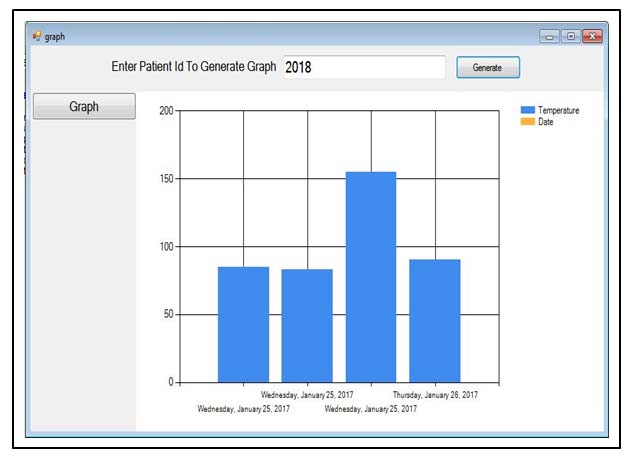Click the tallest bar in the chart
This screenshot has height=461, width=631.
click(x=371, y=276)
